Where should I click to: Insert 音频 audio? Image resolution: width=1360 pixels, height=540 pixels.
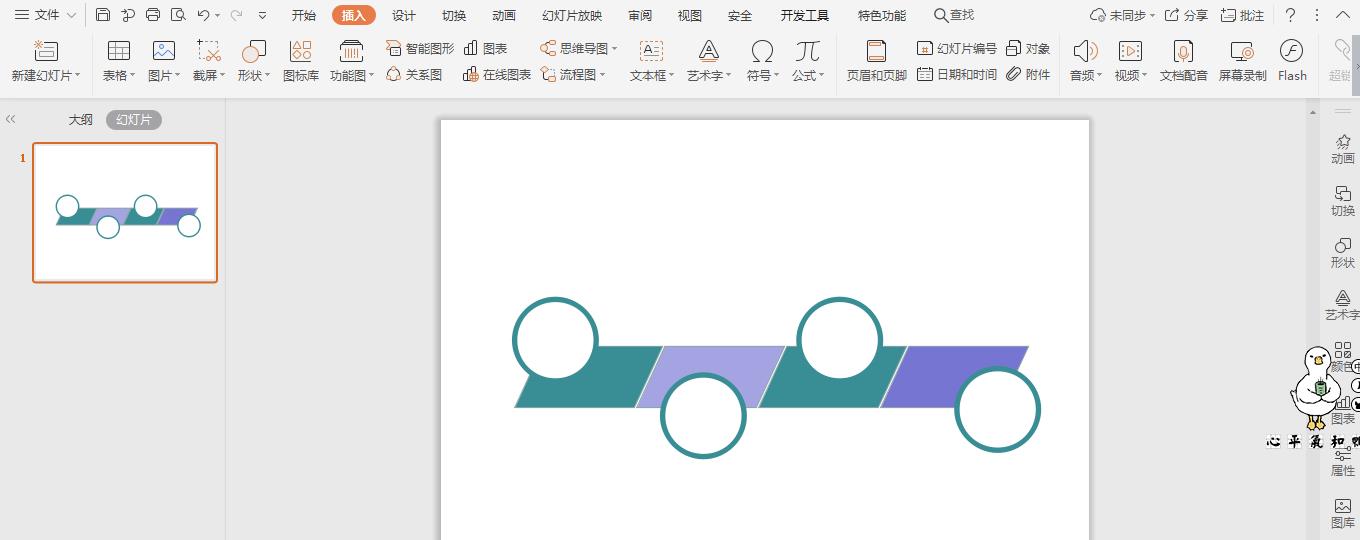click(x=1085, y=61)
